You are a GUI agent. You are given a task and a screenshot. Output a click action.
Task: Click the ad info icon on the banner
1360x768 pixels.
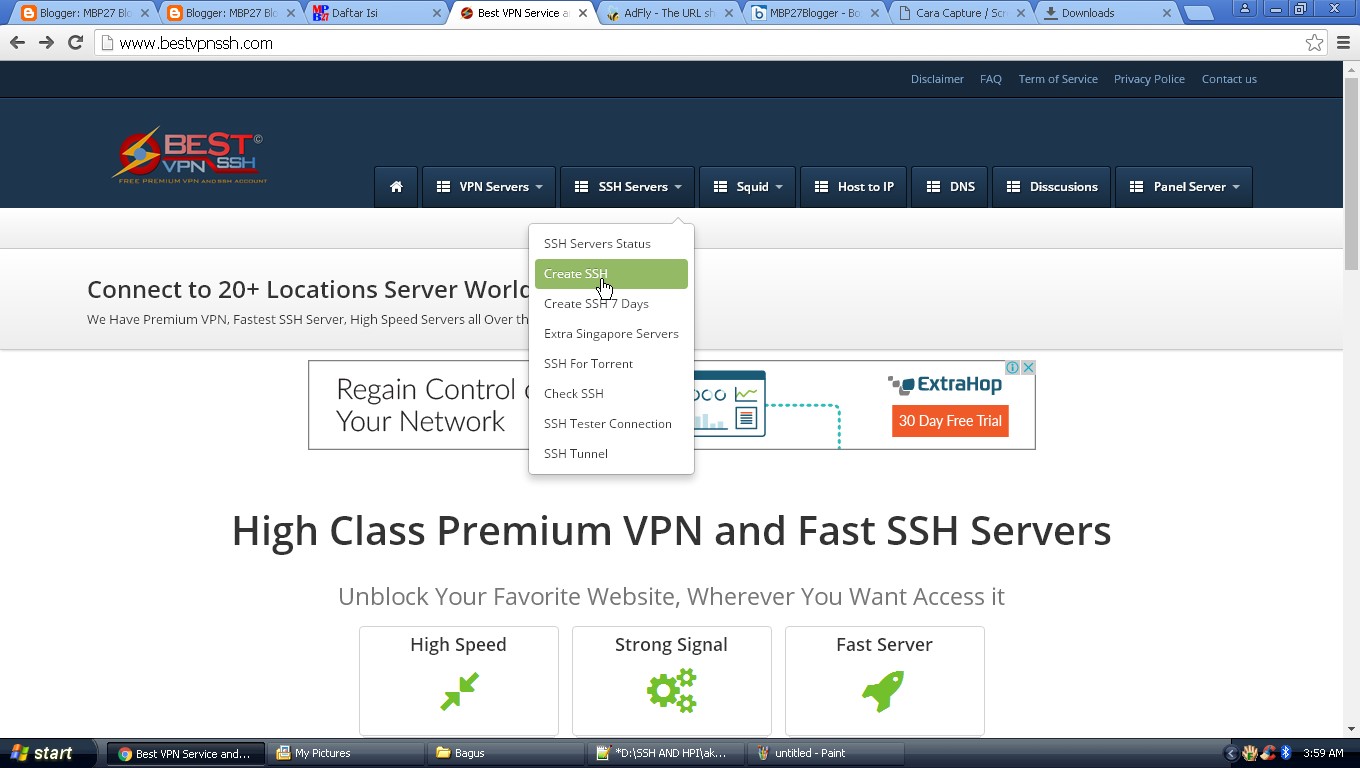tap(1012, 368)
